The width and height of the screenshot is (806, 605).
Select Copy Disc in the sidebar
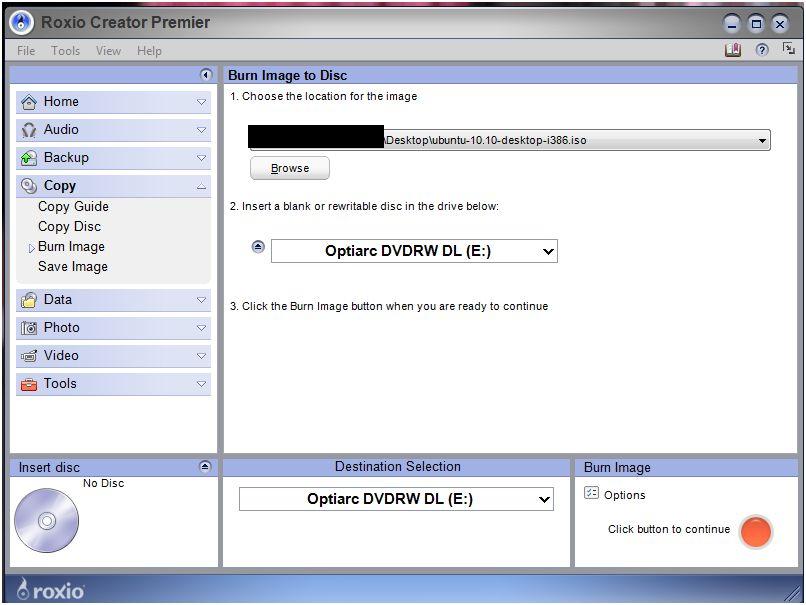69,227
